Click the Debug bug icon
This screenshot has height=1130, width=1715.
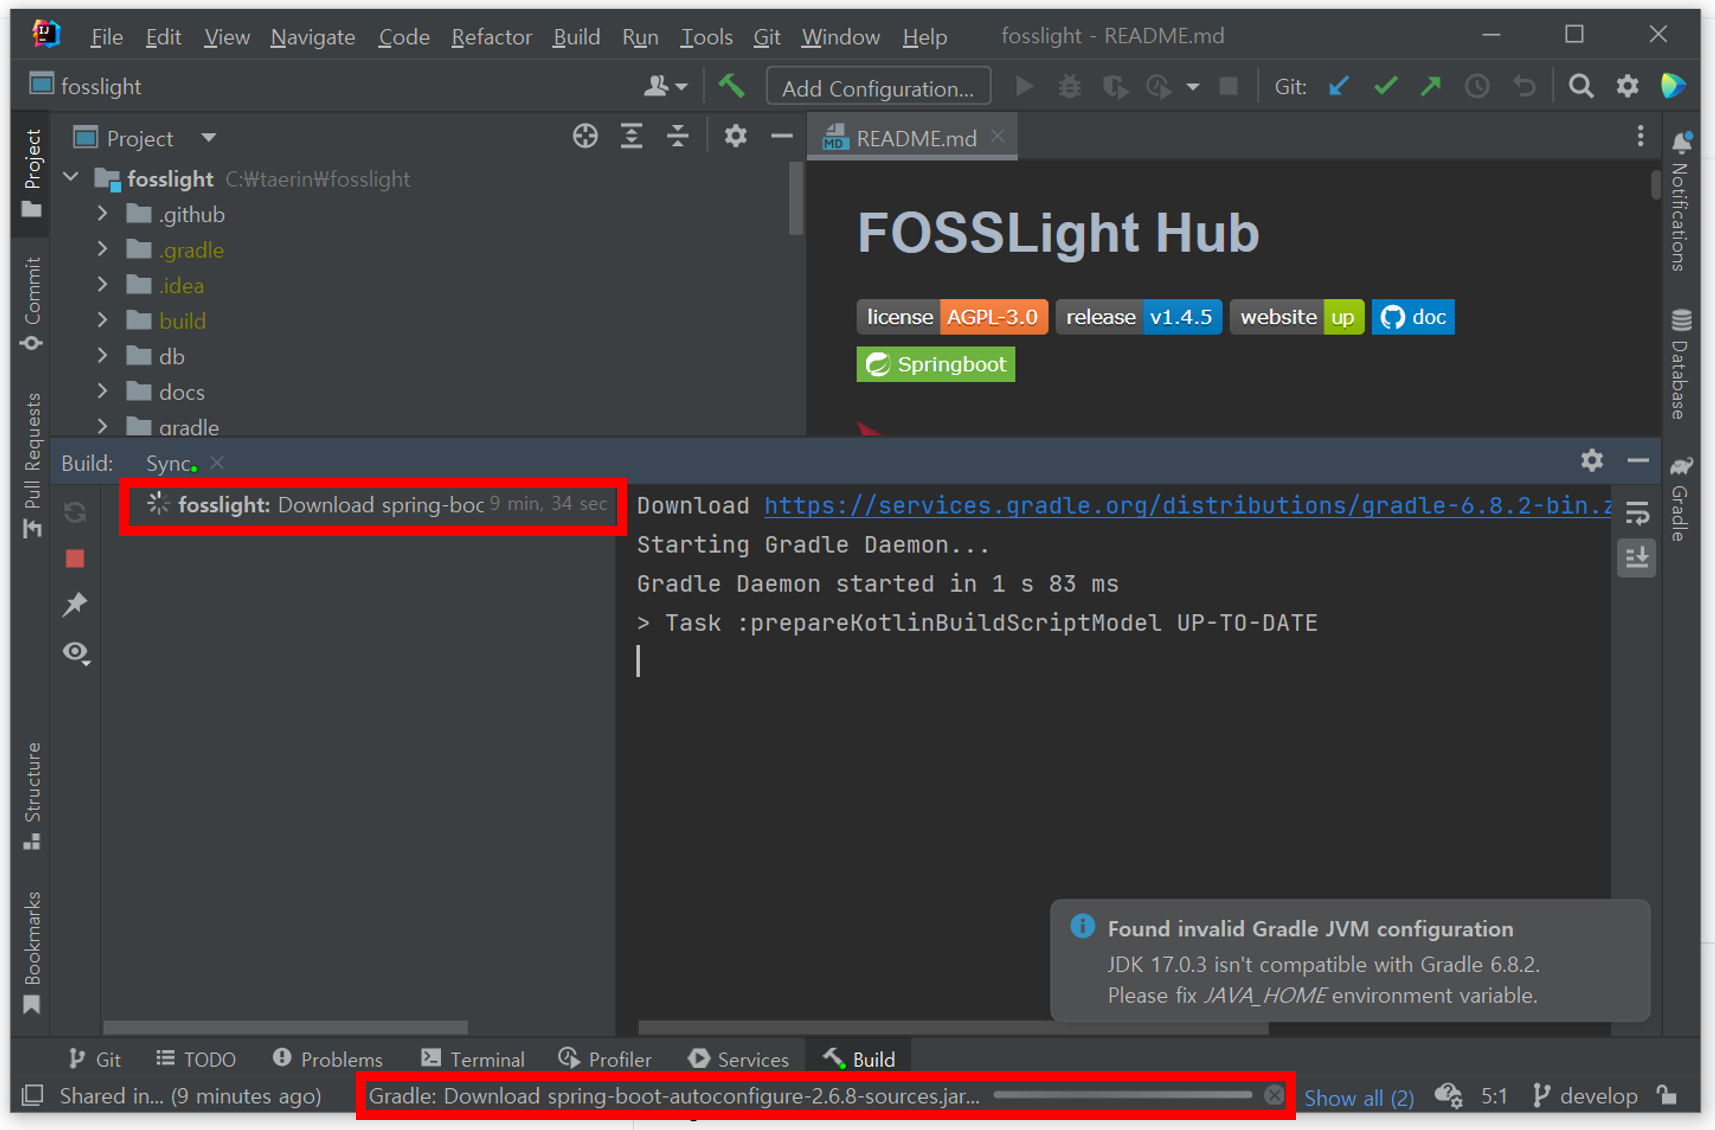1070,87
